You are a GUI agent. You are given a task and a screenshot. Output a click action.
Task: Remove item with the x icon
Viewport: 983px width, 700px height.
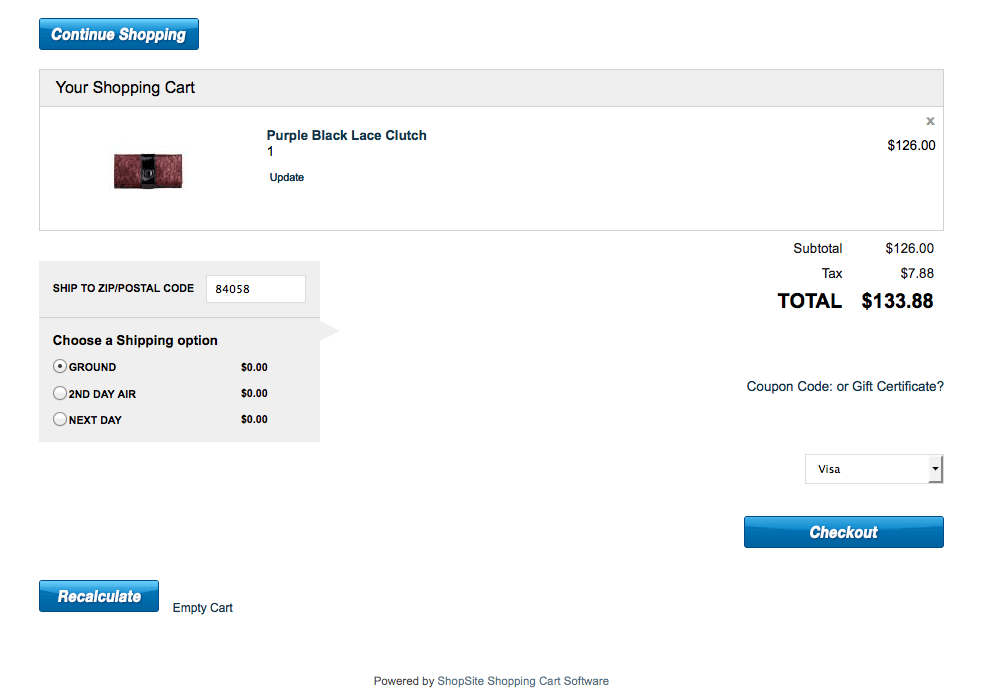pos(930,121)
